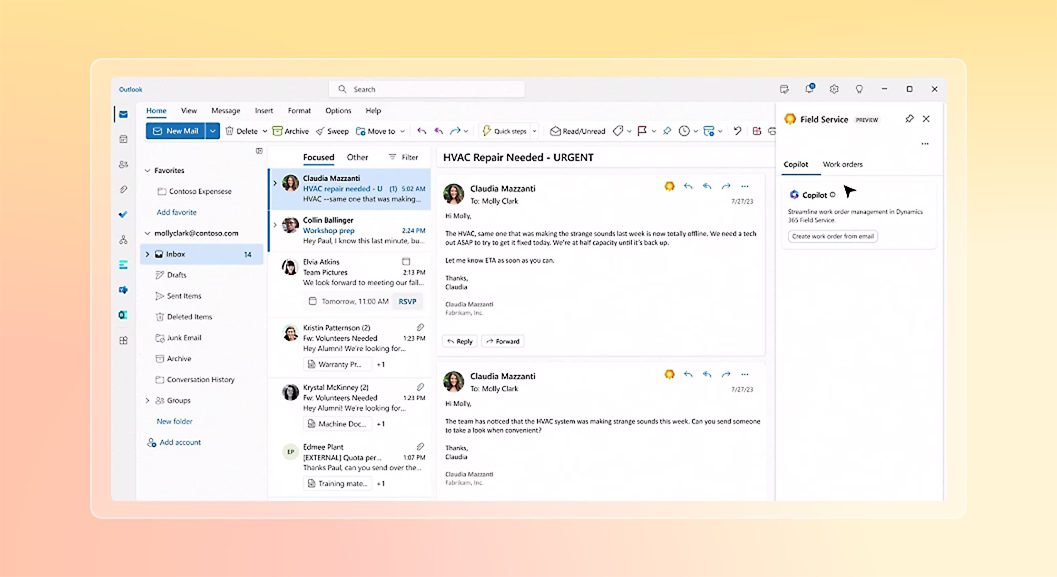Pin the Field Service pane
This screenshot has height=577, width=1057.
[x=909, y=119]
